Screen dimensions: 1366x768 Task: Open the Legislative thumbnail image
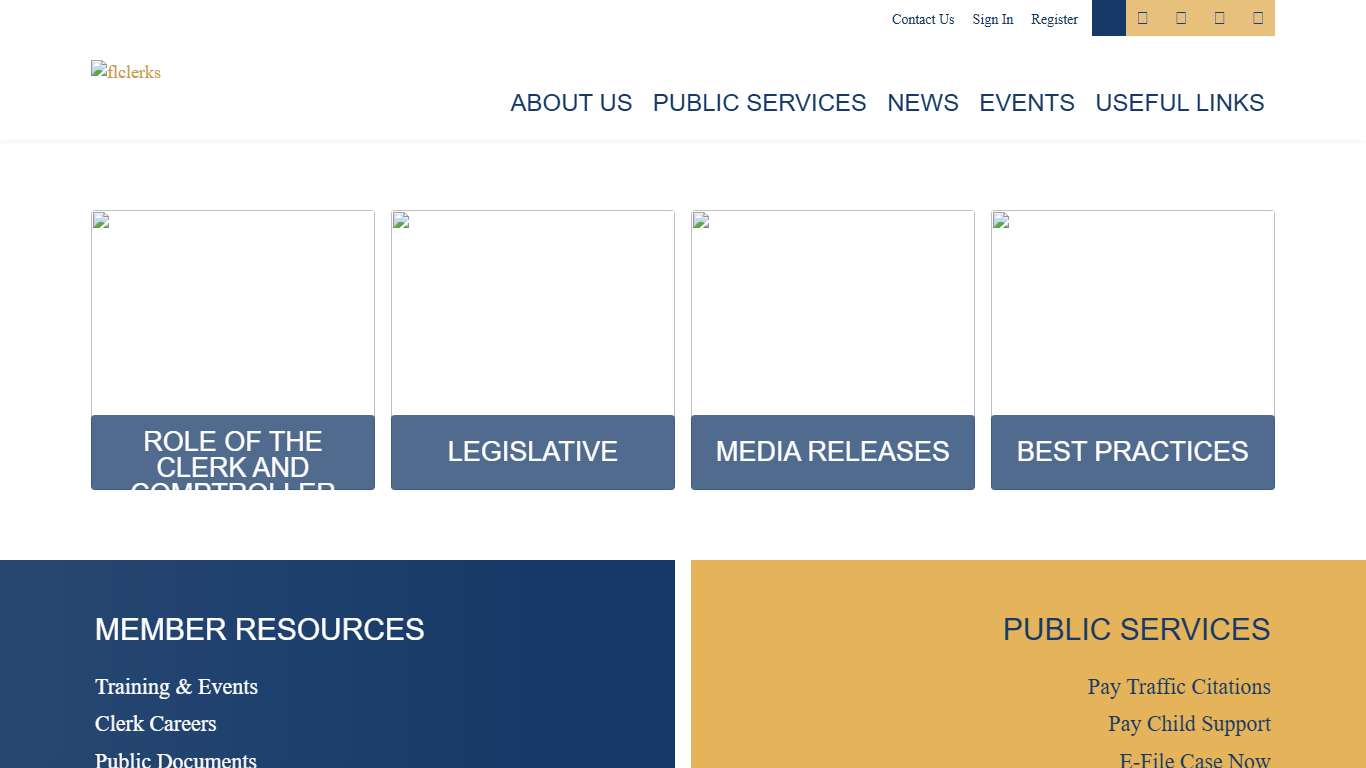[532, 310]
